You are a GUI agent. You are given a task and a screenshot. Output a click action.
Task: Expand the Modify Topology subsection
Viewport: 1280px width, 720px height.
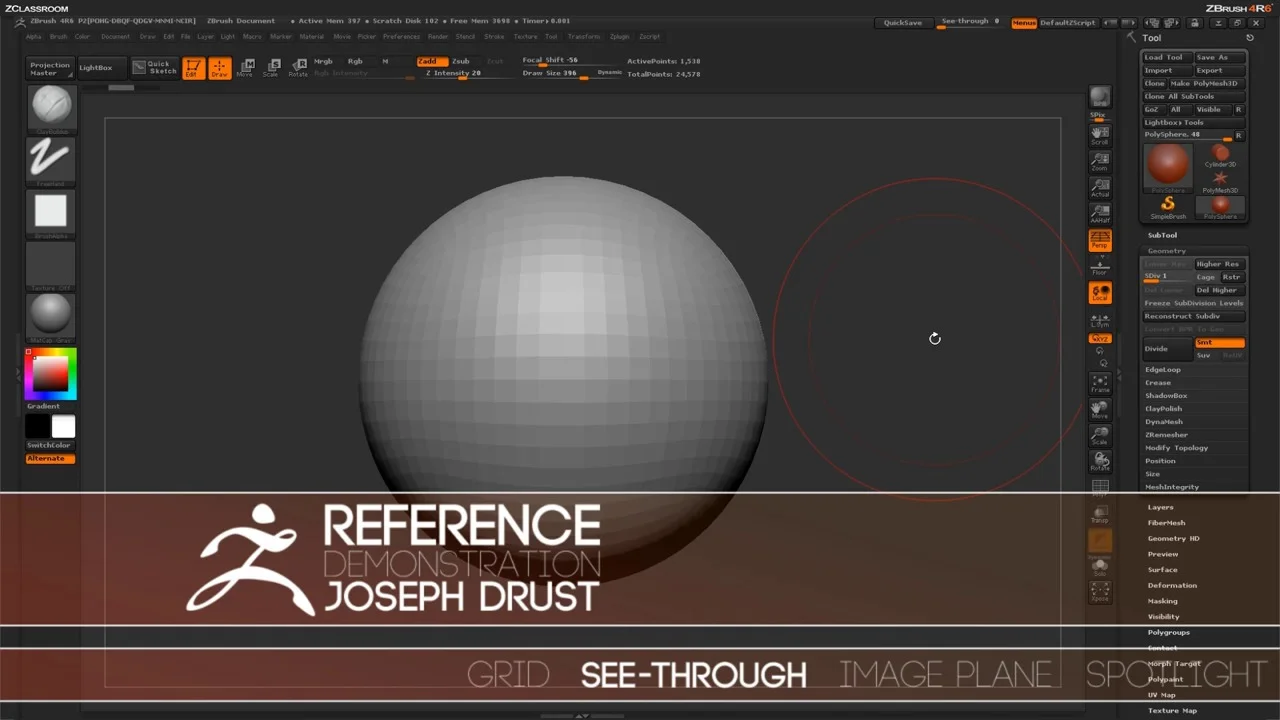1176,448
